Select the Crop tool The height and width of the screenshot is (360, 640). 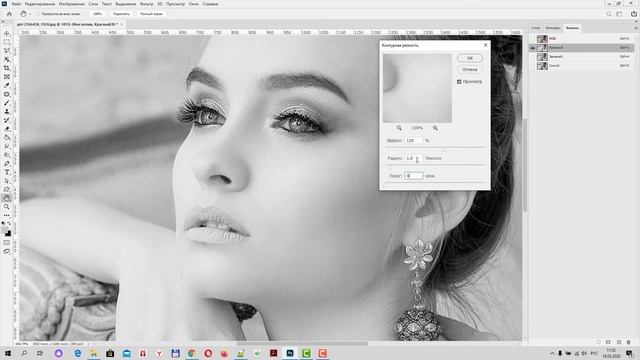pos(7,68)
